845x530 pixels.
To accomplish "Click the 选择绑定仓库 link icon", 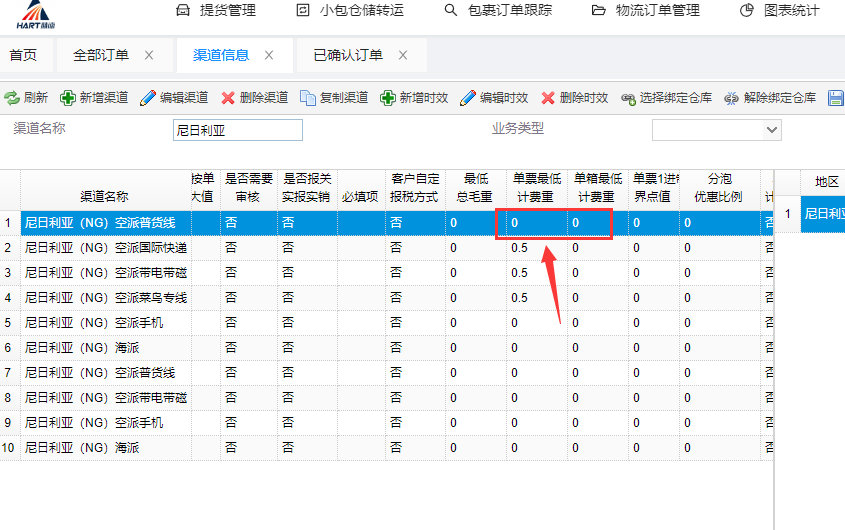I will tap(628, 98).
